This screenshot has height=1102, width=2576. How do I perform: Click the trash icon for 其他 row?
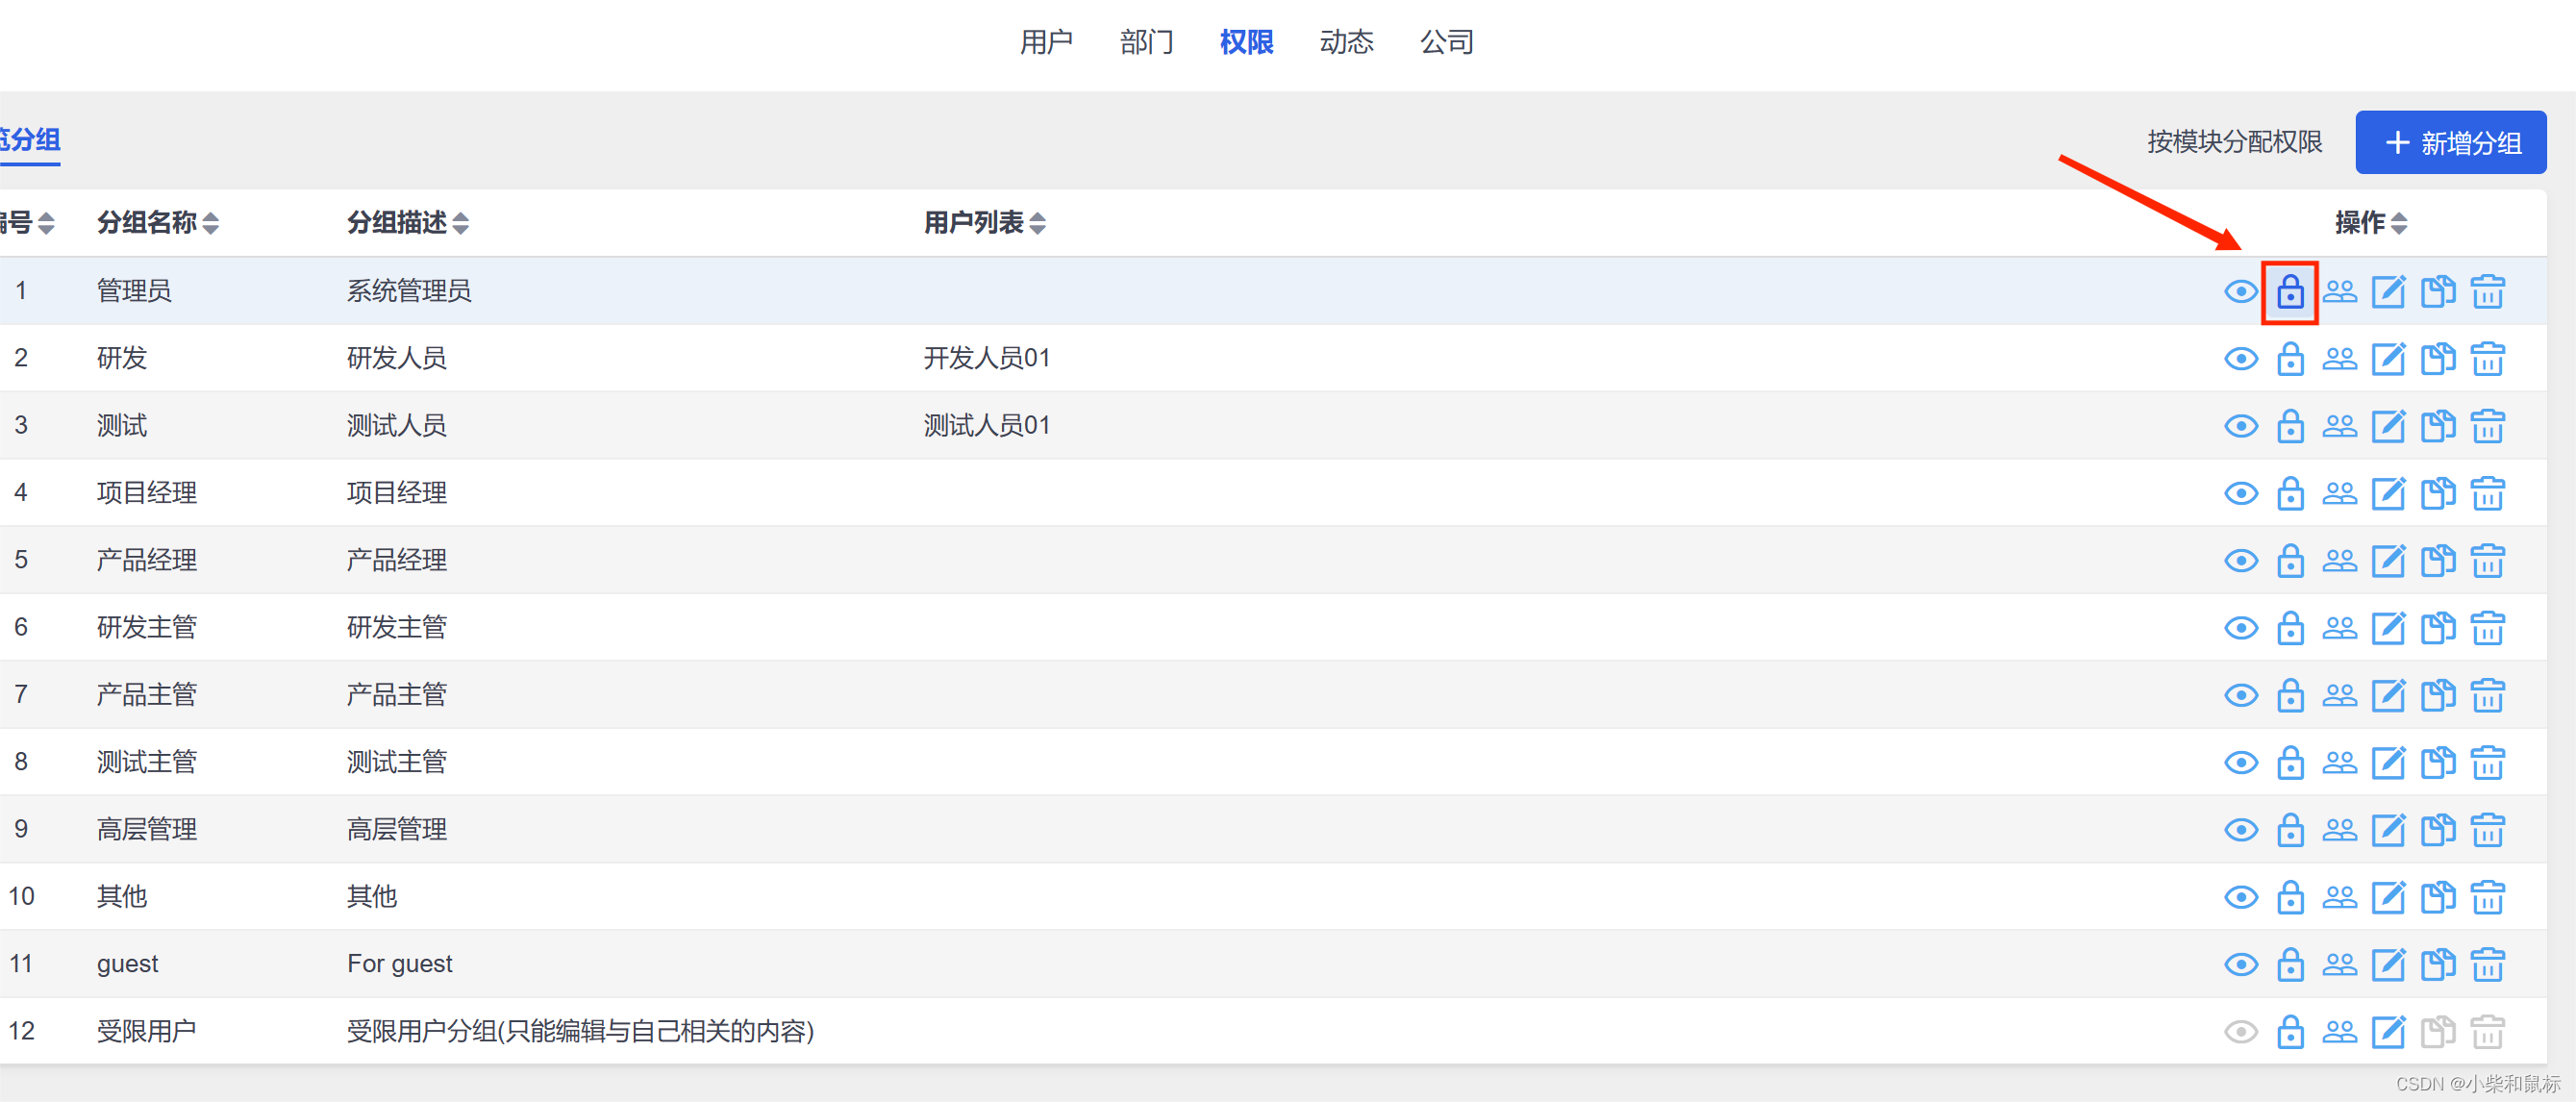point(2487,897)
